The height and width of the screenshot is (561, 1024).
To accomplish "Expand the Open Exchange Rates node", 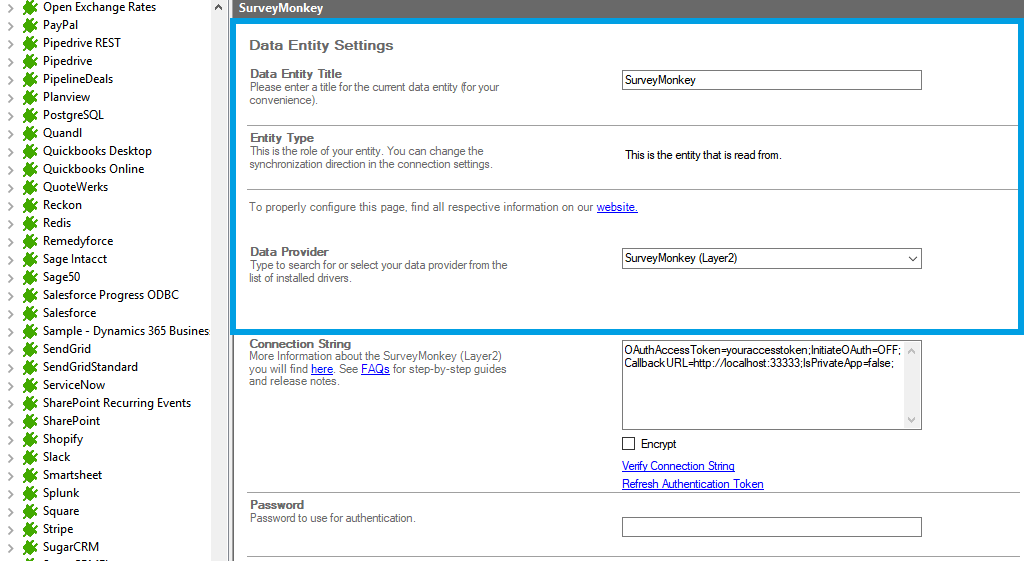I will (x=10, y=8).
